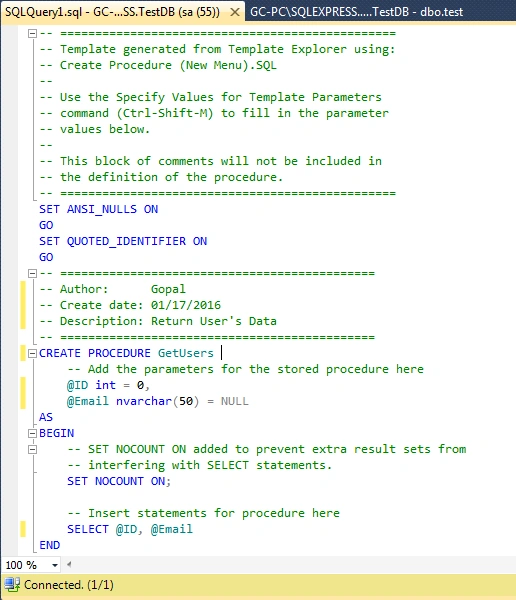Screen dimensions: 516x600
Task: Collapse the SET NOCOUNT comment block
Action: click(x=33, y=449)
